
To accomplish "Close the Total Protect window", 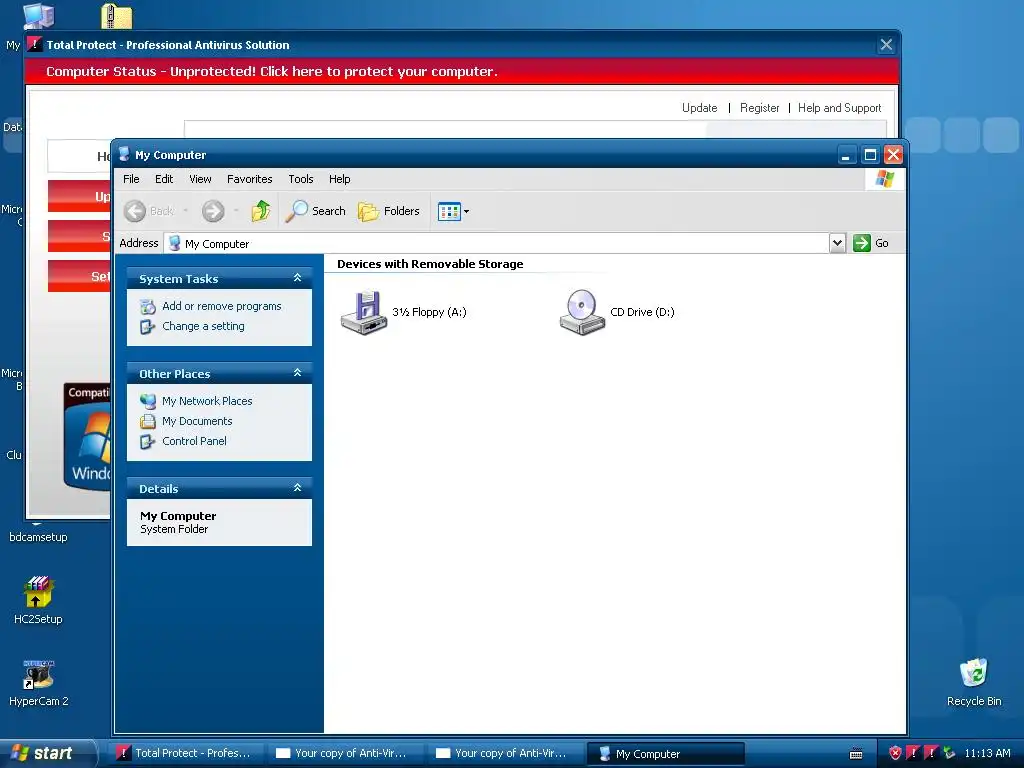I will pyautogui.click(x=886, y=44).
